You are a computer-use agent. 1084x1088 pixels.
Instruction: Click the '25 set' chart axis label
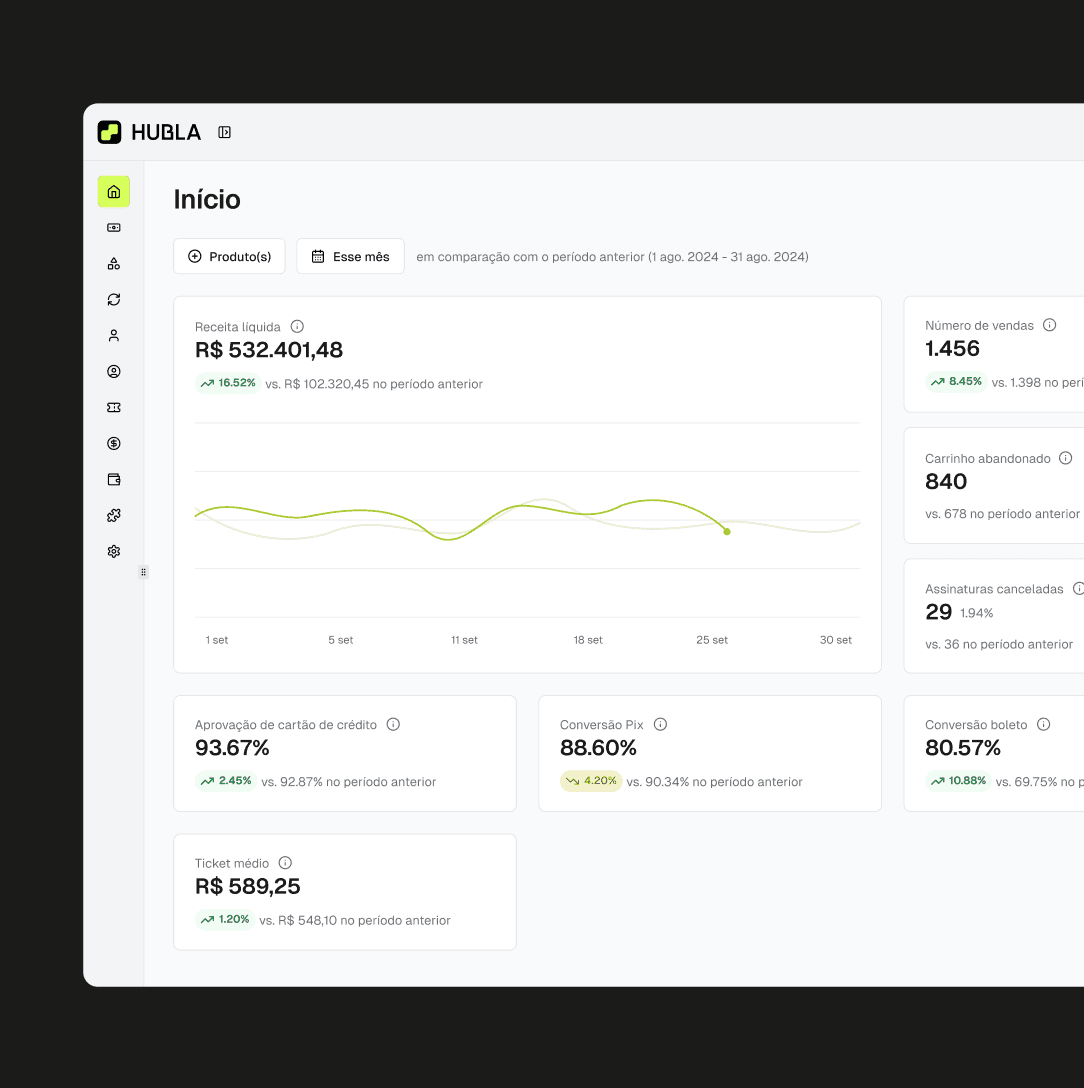[711, 640]
